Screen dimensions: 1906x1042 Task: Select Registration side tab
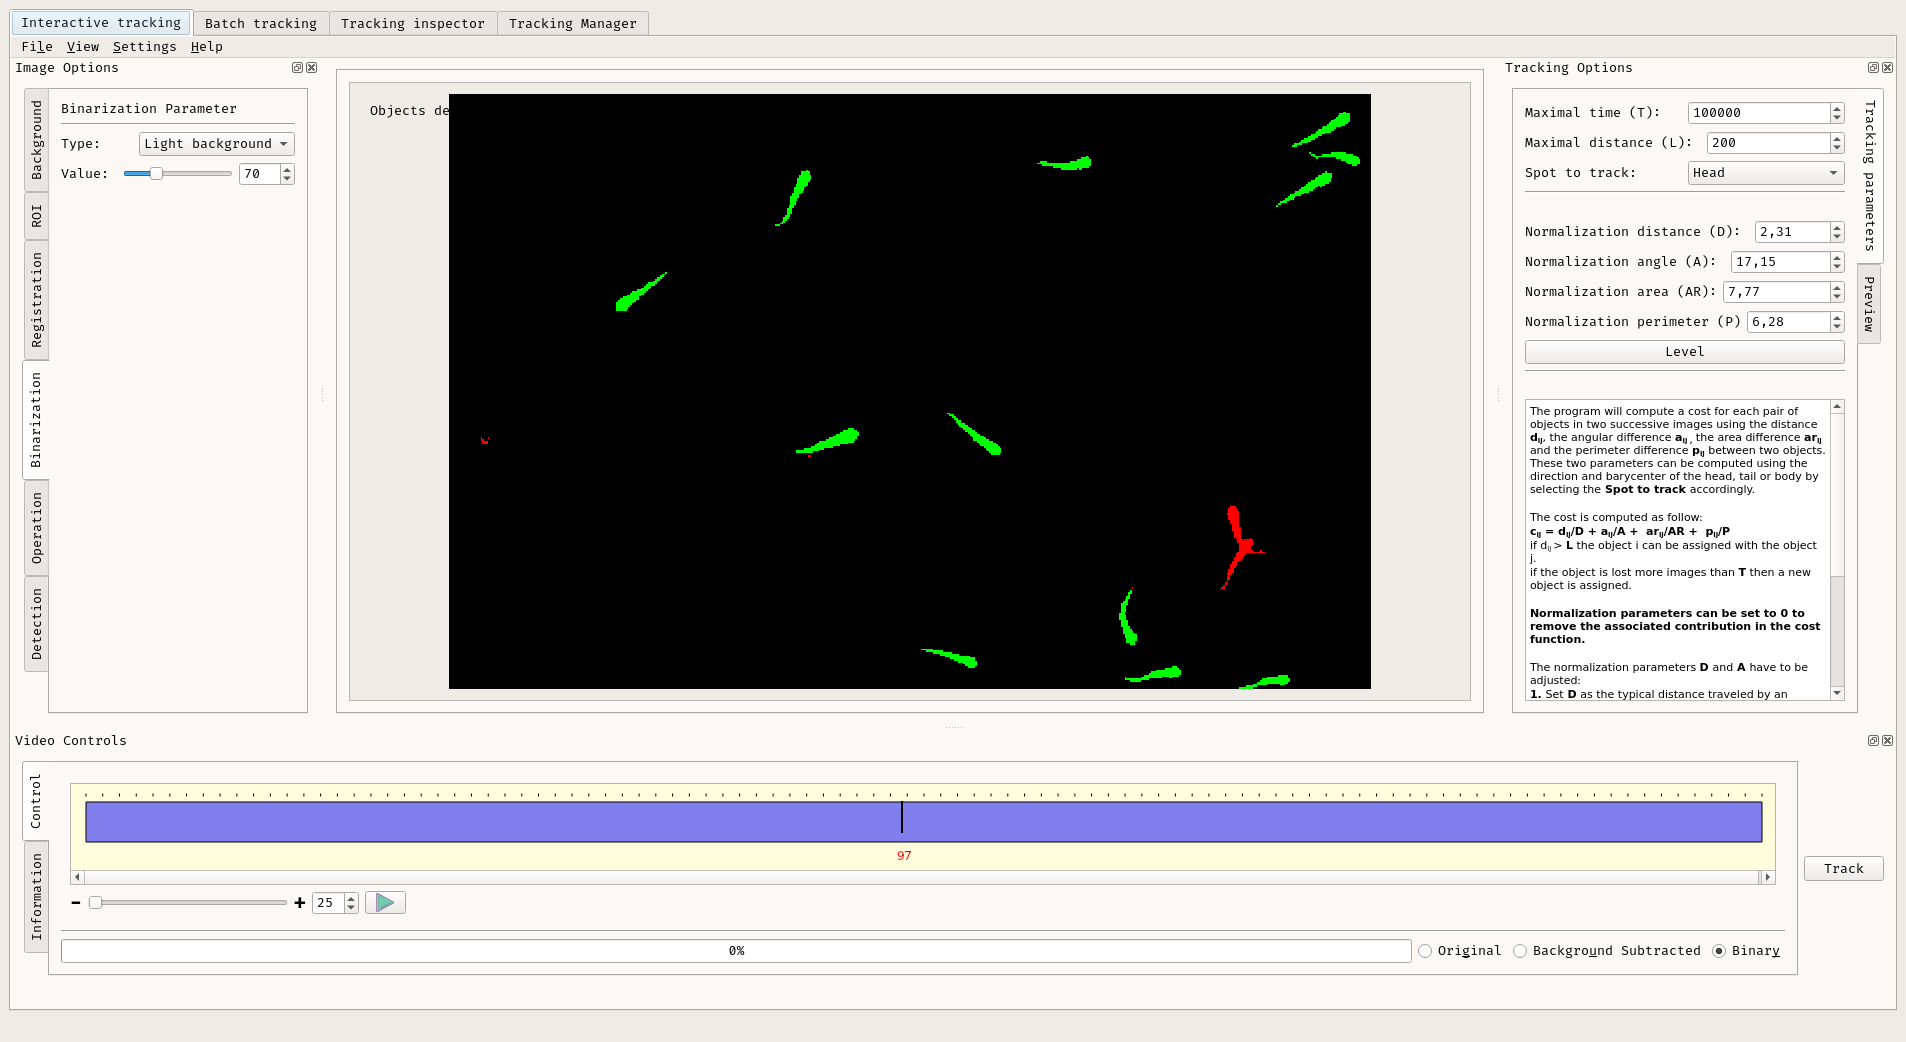click(37, 300)
